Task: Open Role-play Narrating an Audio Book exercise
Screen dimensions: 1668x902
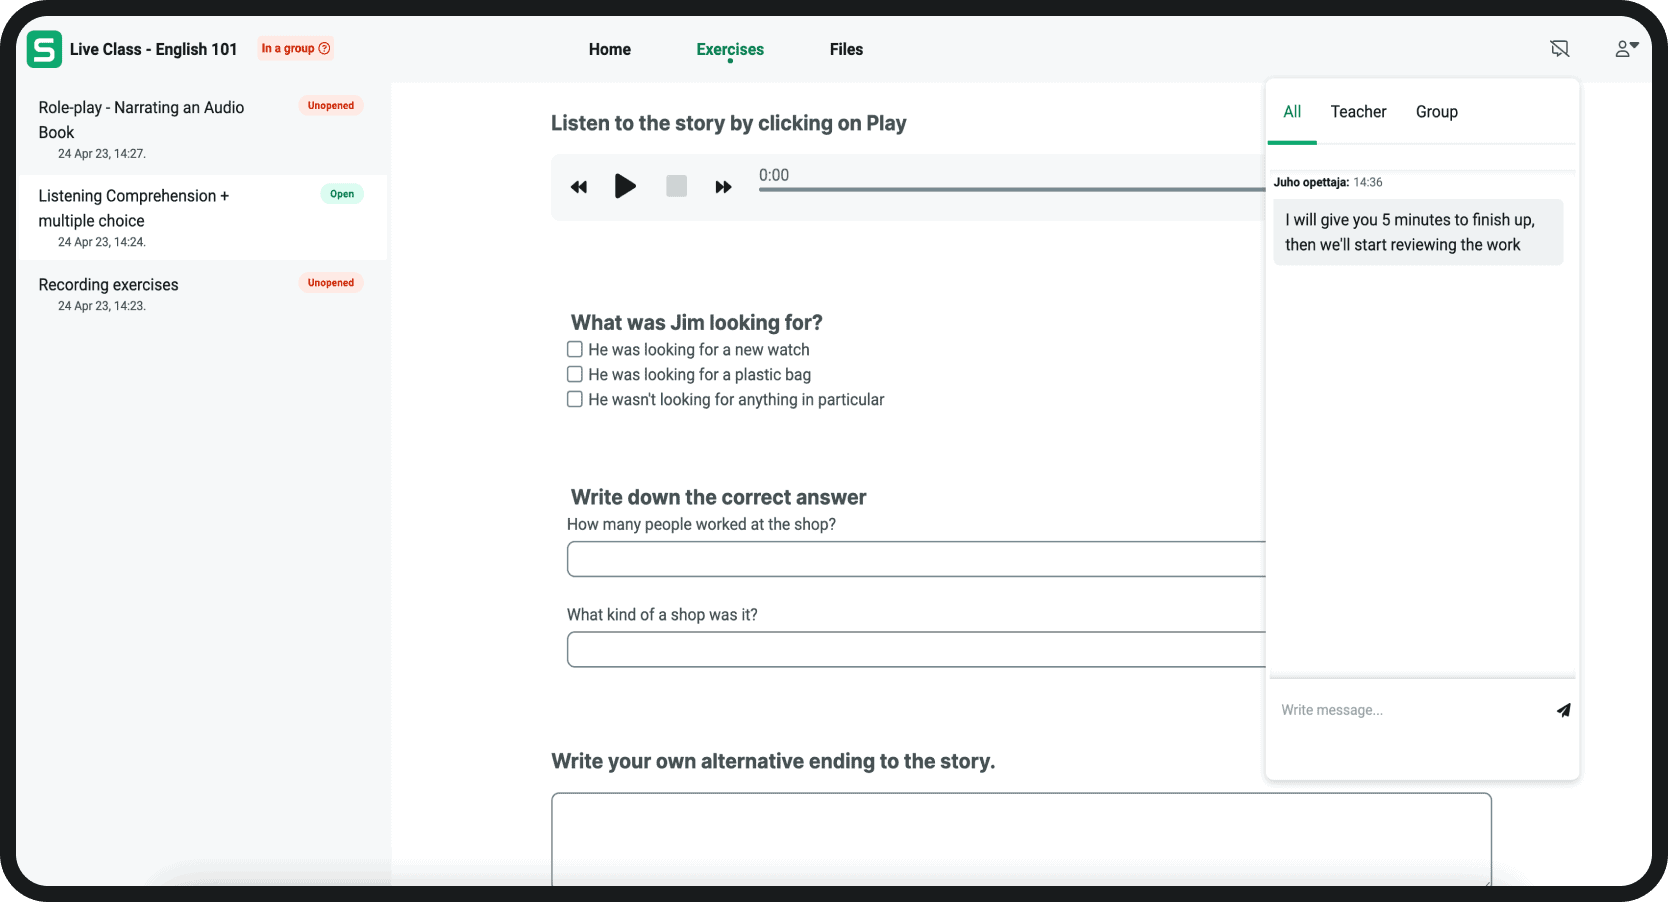Action: [x=141, y=120]
